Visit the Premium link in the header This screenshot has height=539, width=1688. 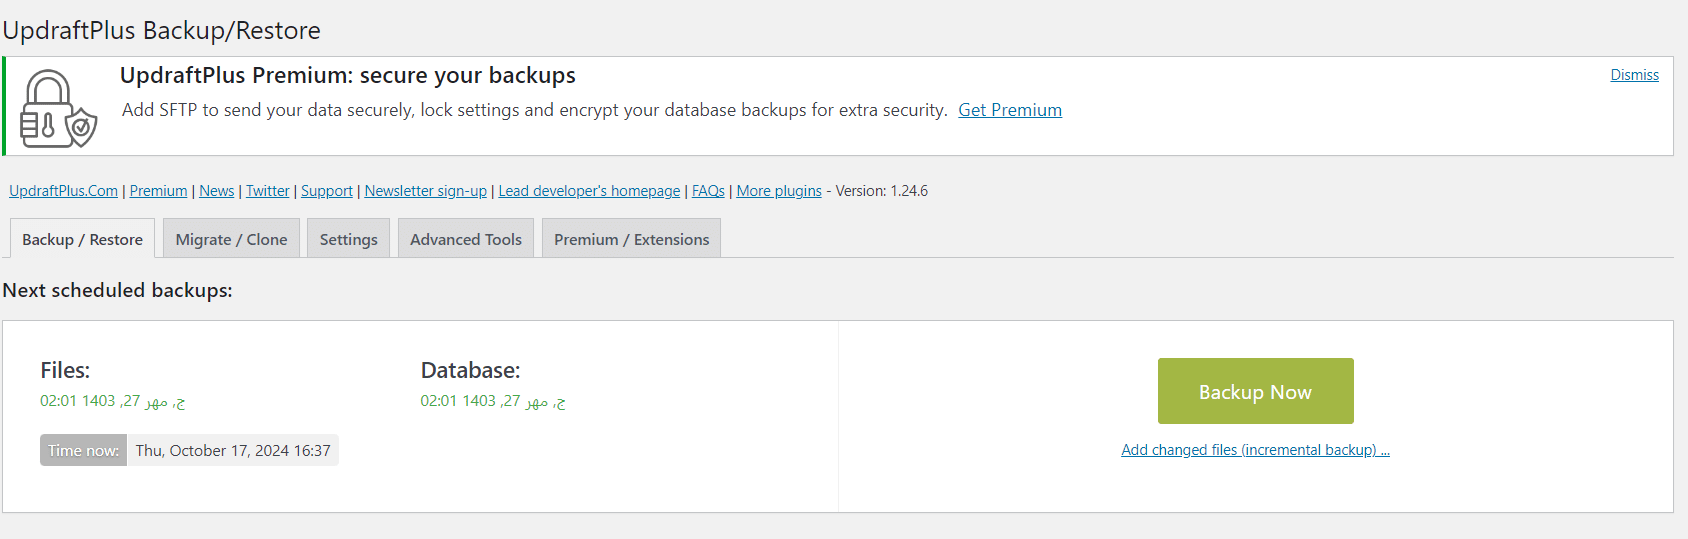(158, 191)
